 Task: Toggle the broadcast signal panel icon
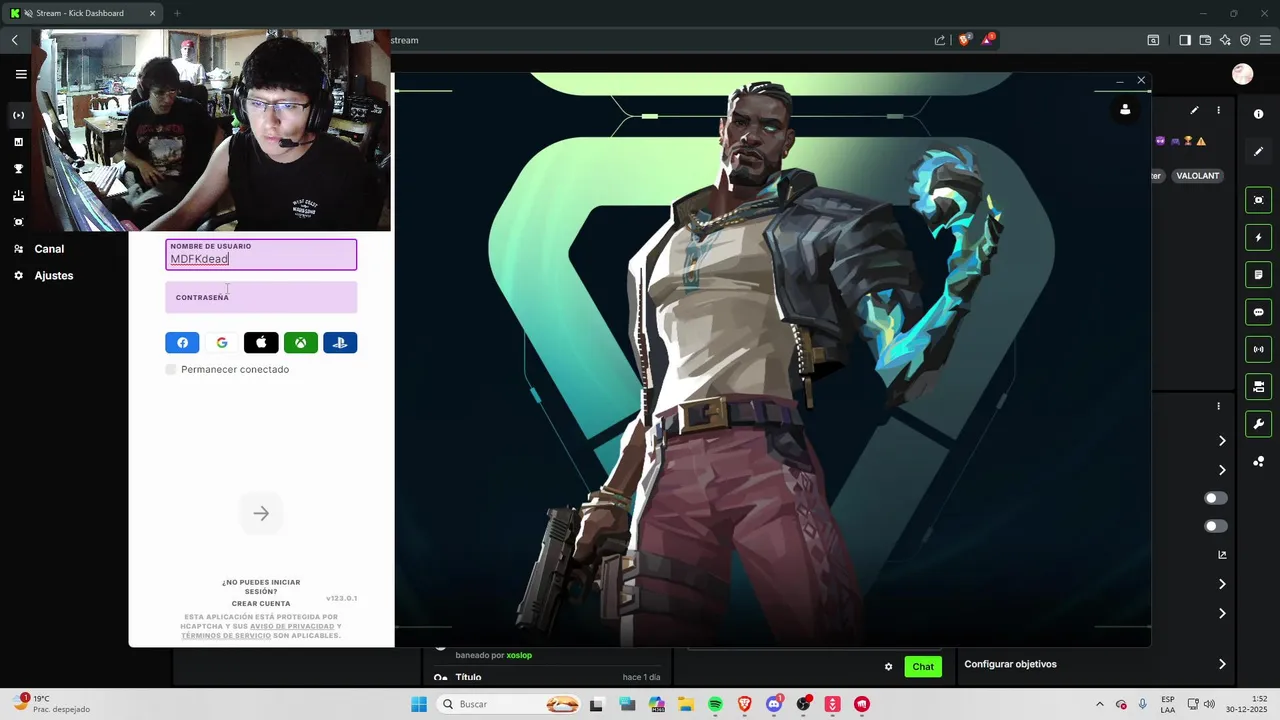click(1259, 349)
